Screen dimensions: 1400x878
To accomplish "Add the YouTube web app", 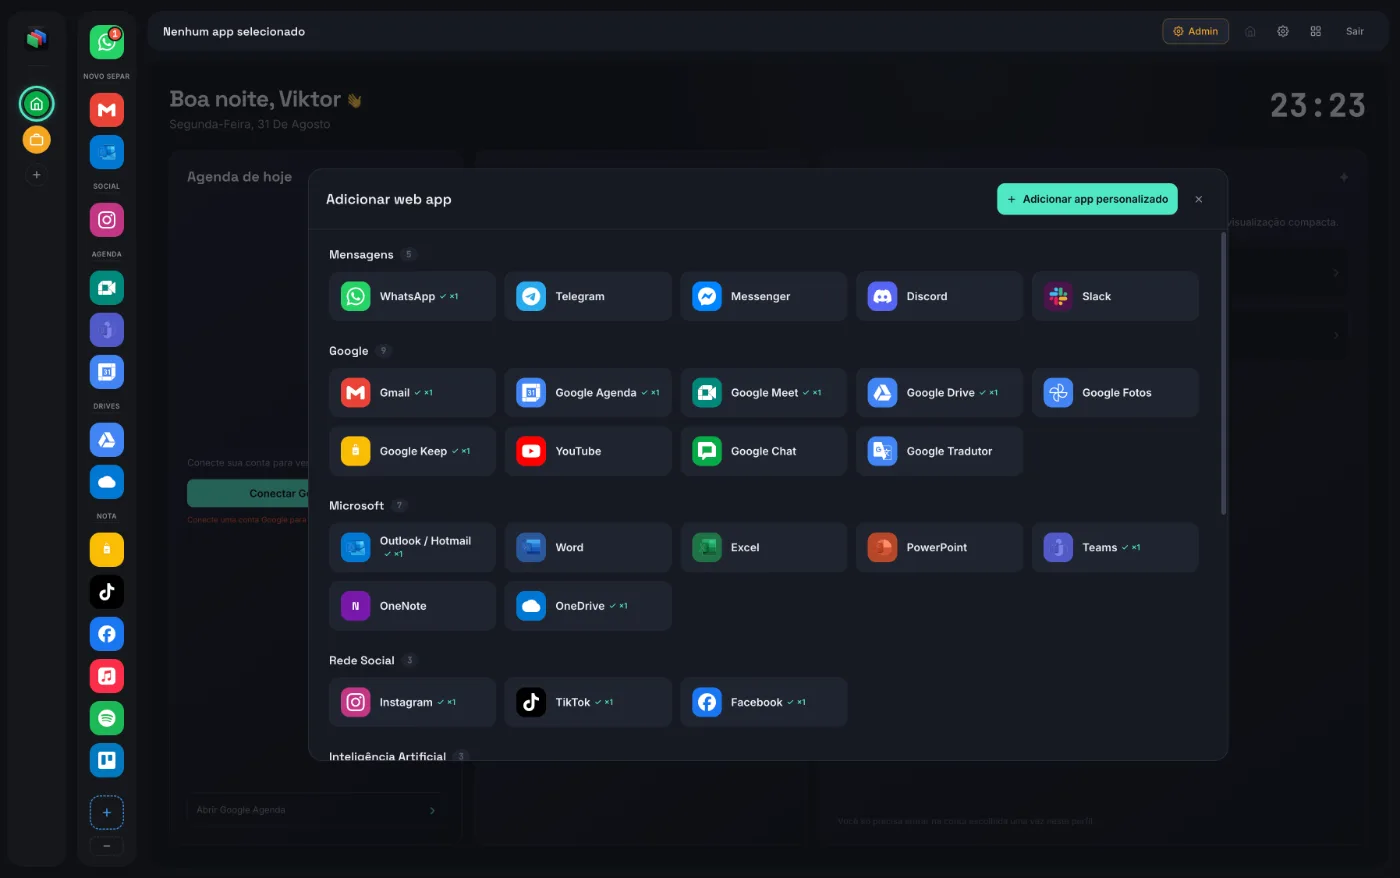I will coord(588,451).
